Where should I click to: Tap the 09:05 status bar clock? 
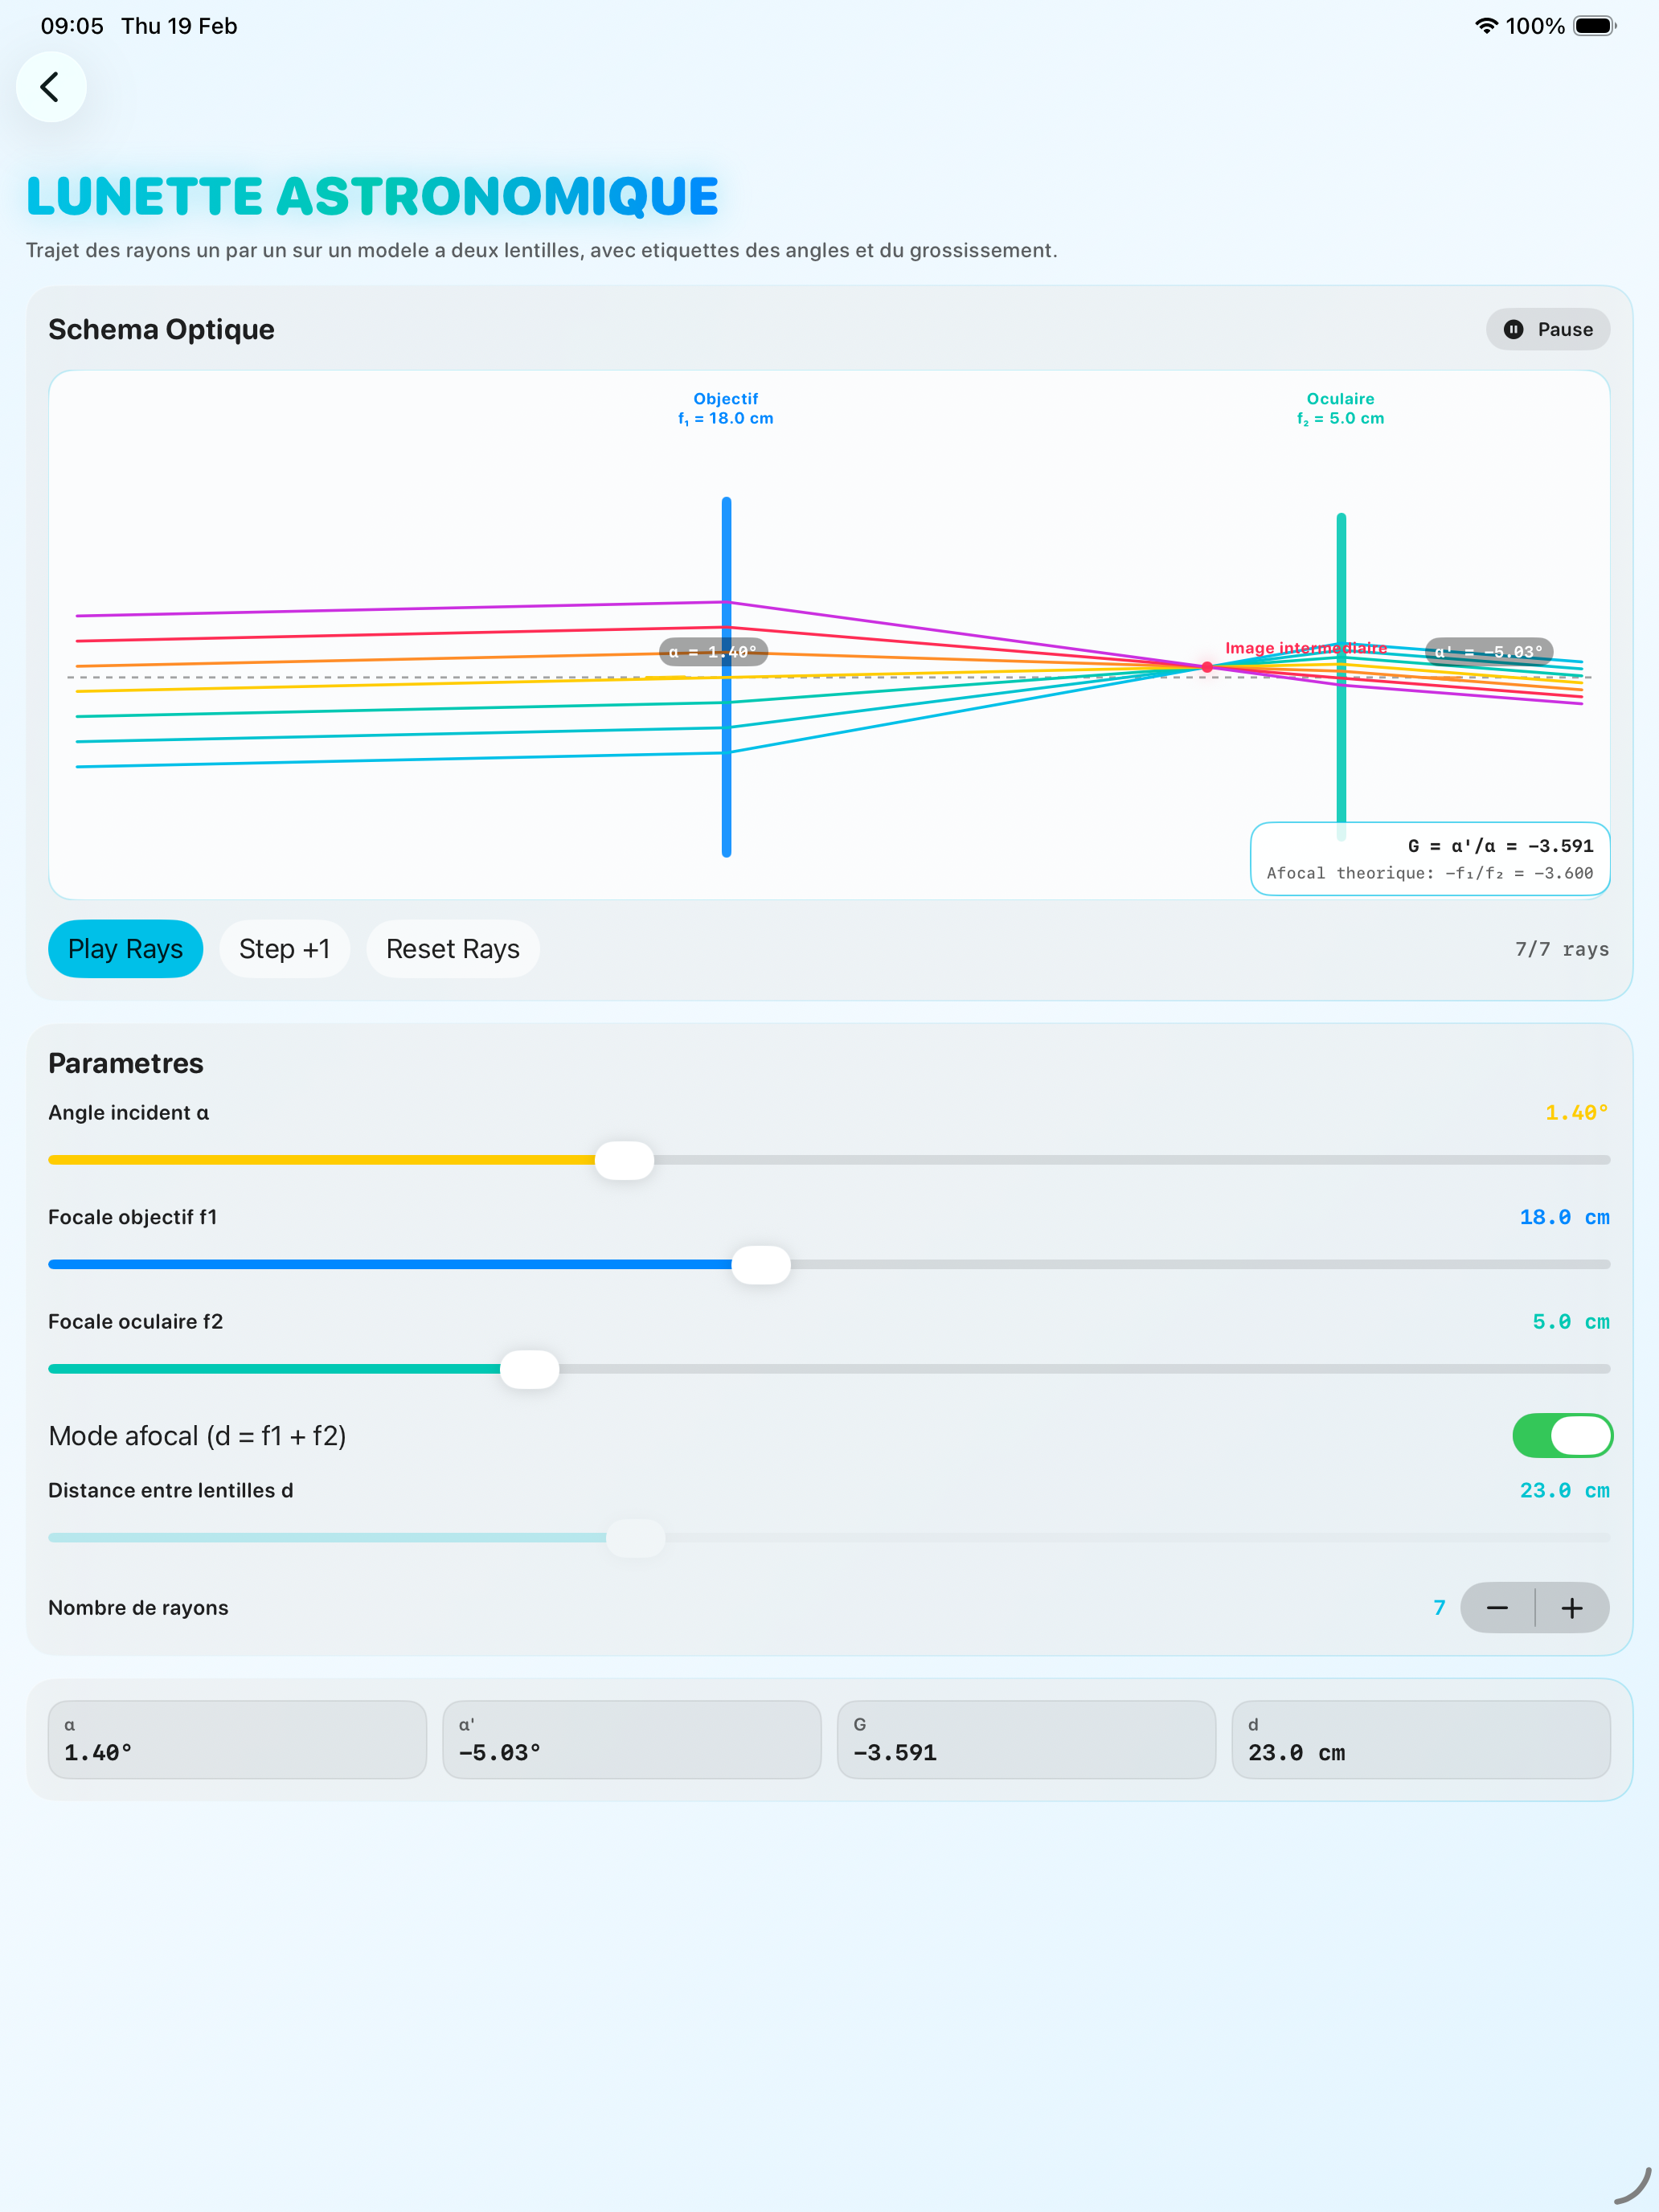point(72,26)
